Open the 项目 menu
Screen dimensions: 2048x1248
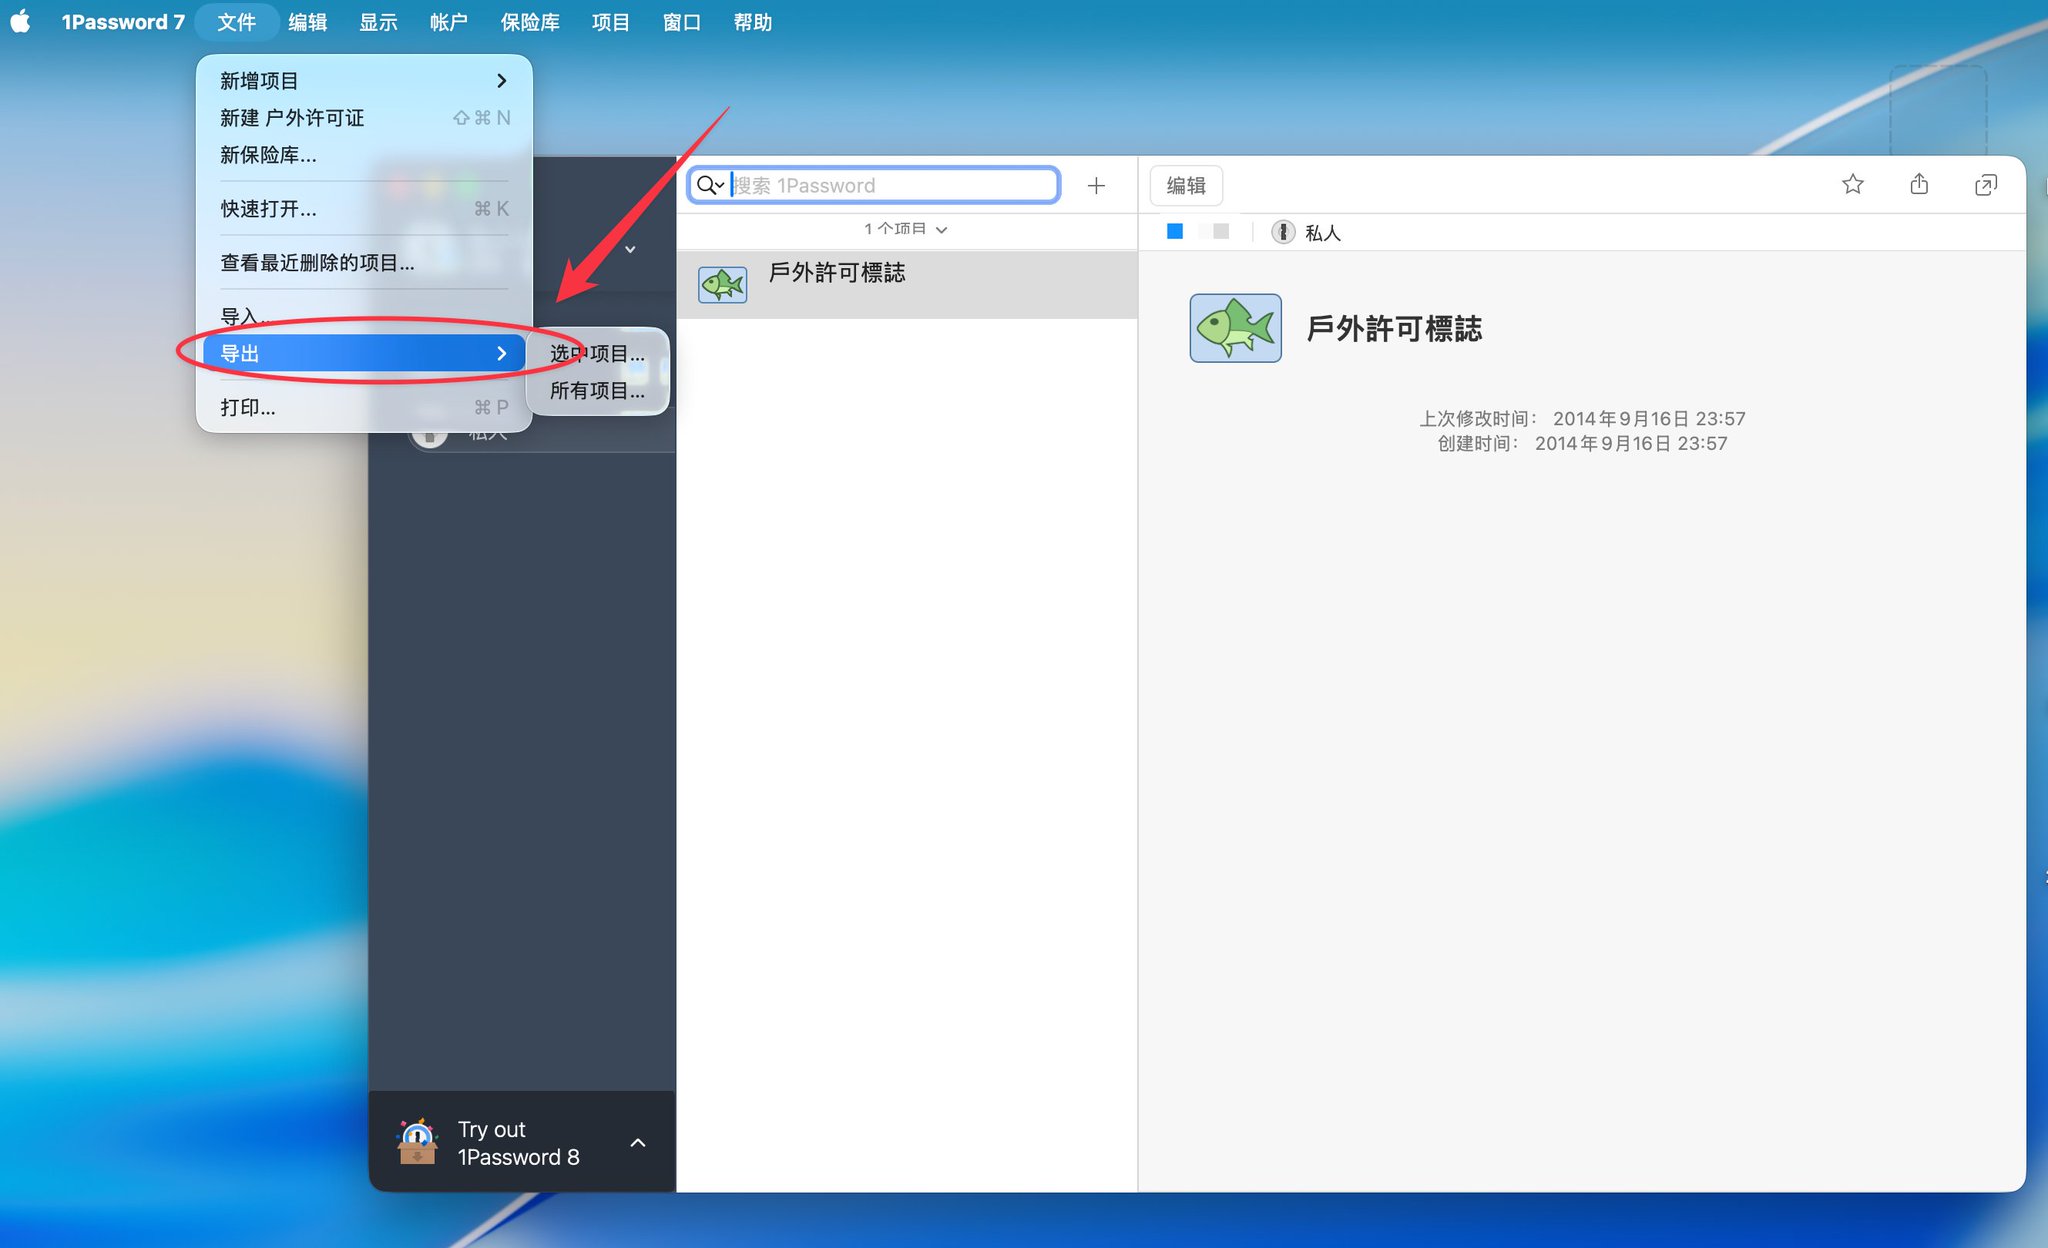[611, 22]
